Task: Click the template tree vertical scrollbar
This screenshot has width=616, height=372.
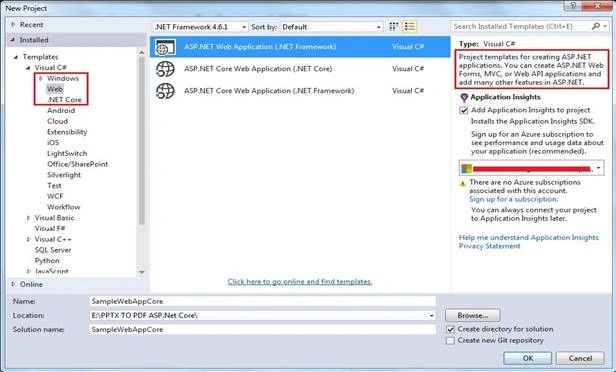Action: tap(142, 140)
